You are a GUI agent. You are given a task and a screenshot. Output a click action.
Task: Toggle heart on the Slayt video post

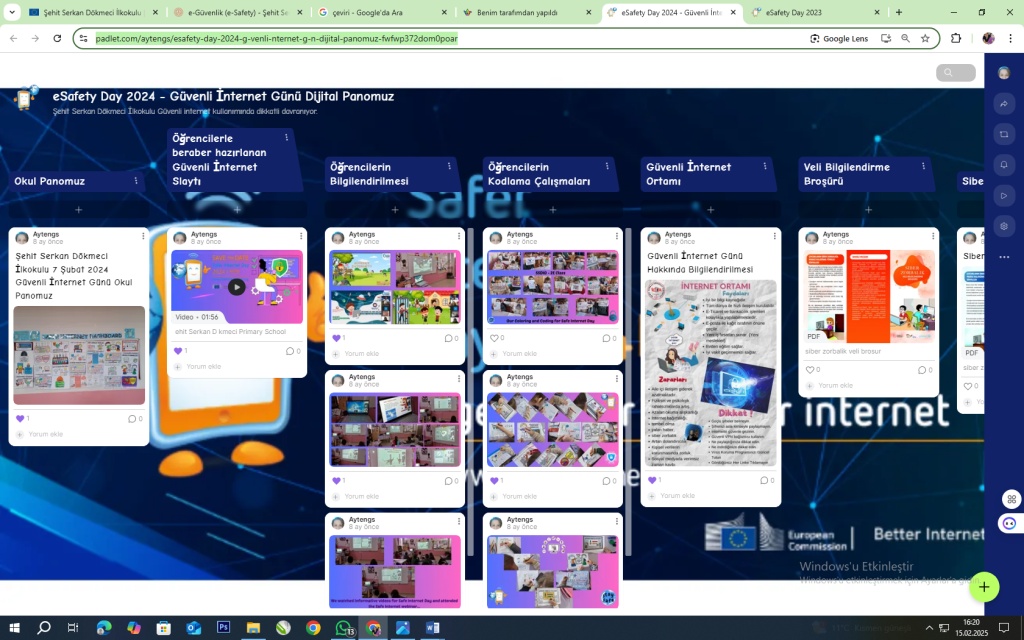pos(178,351)
